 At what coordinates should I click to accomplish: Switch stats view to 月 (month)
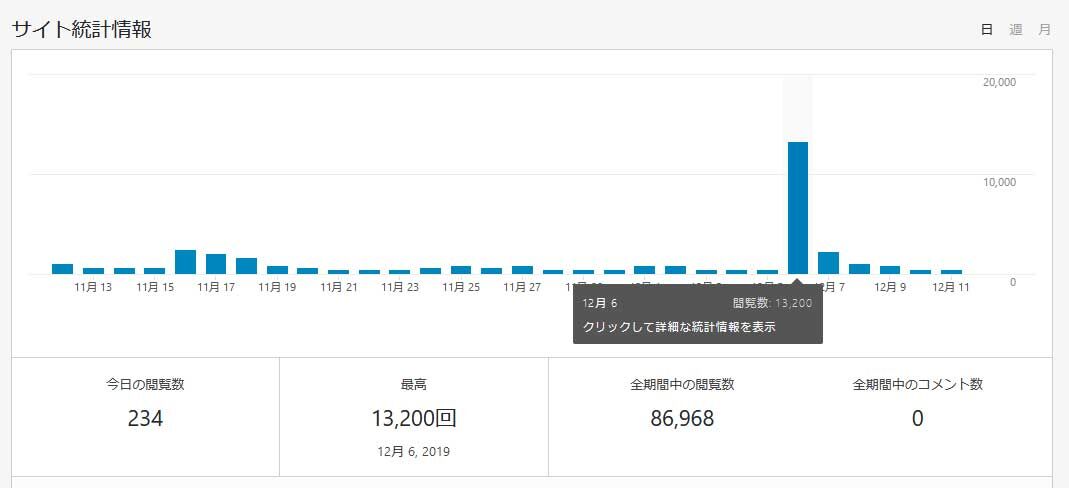point(1044,30)
